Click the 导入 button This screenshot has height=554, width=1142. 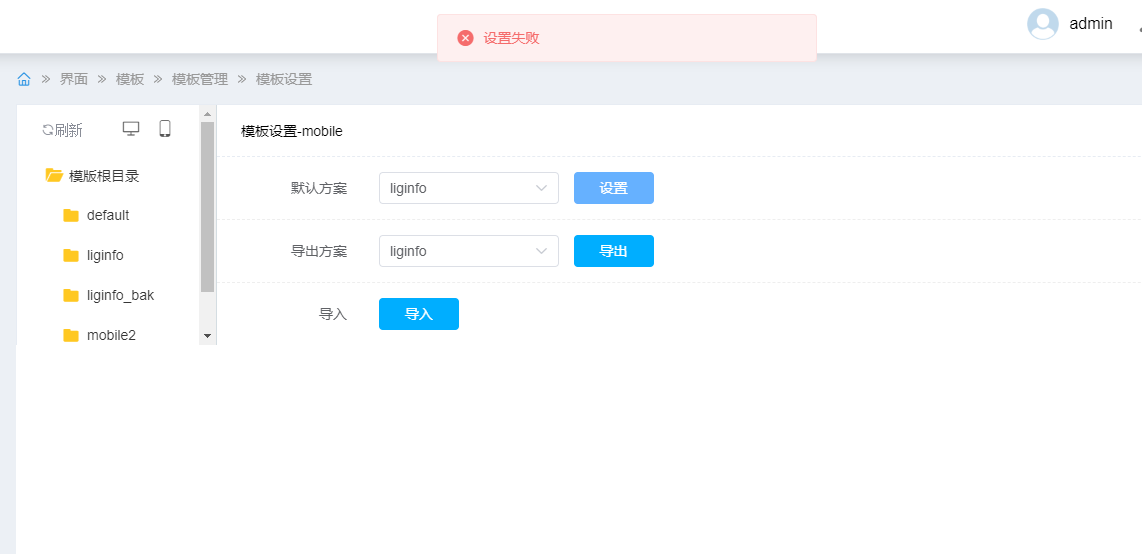(x=418, y=314)
